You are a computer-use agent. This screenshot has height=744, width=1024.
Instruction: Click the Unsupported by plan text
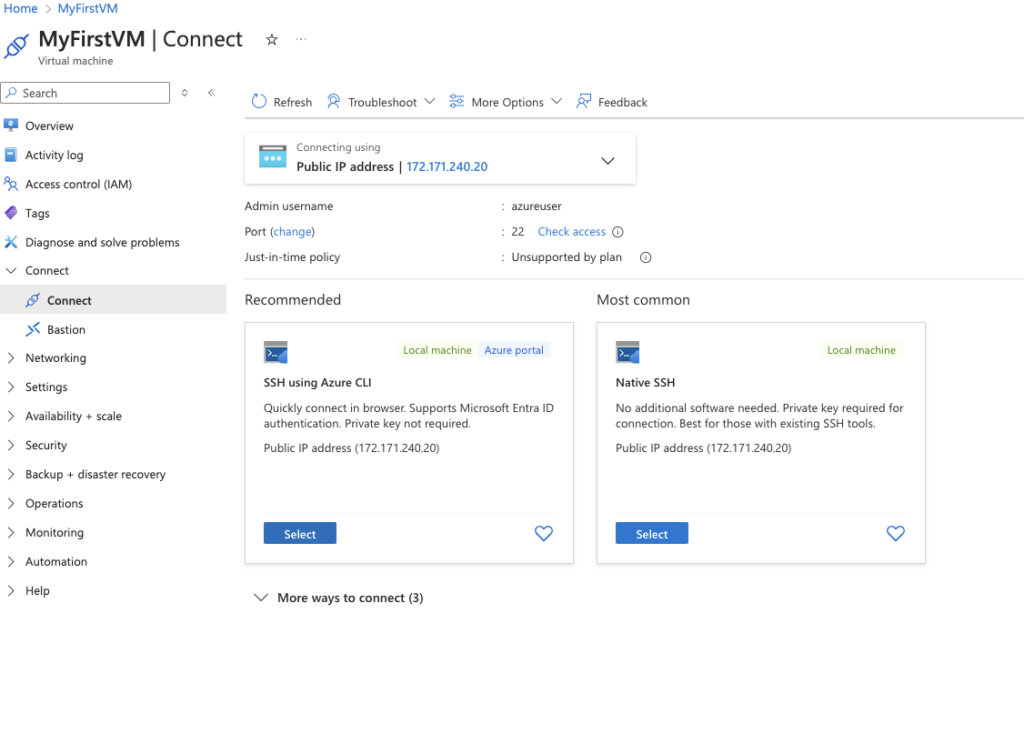(566, 257)
